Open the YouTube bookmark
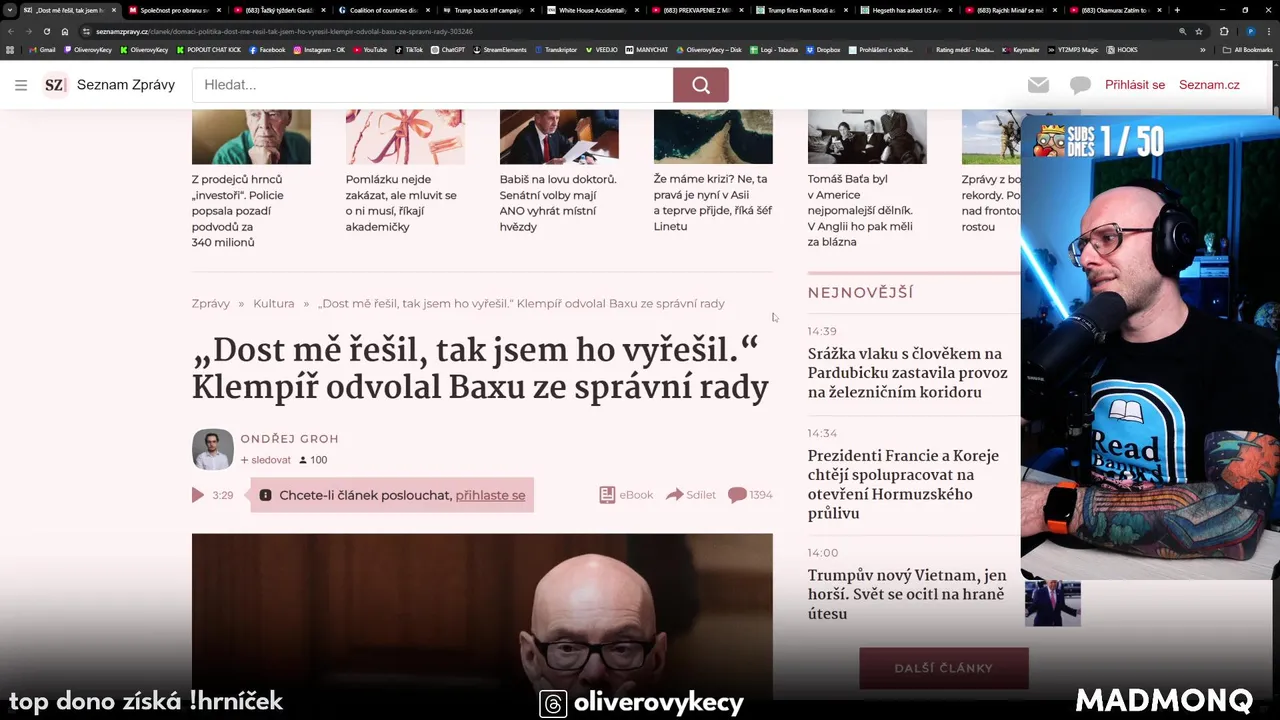 click(370, 50)
